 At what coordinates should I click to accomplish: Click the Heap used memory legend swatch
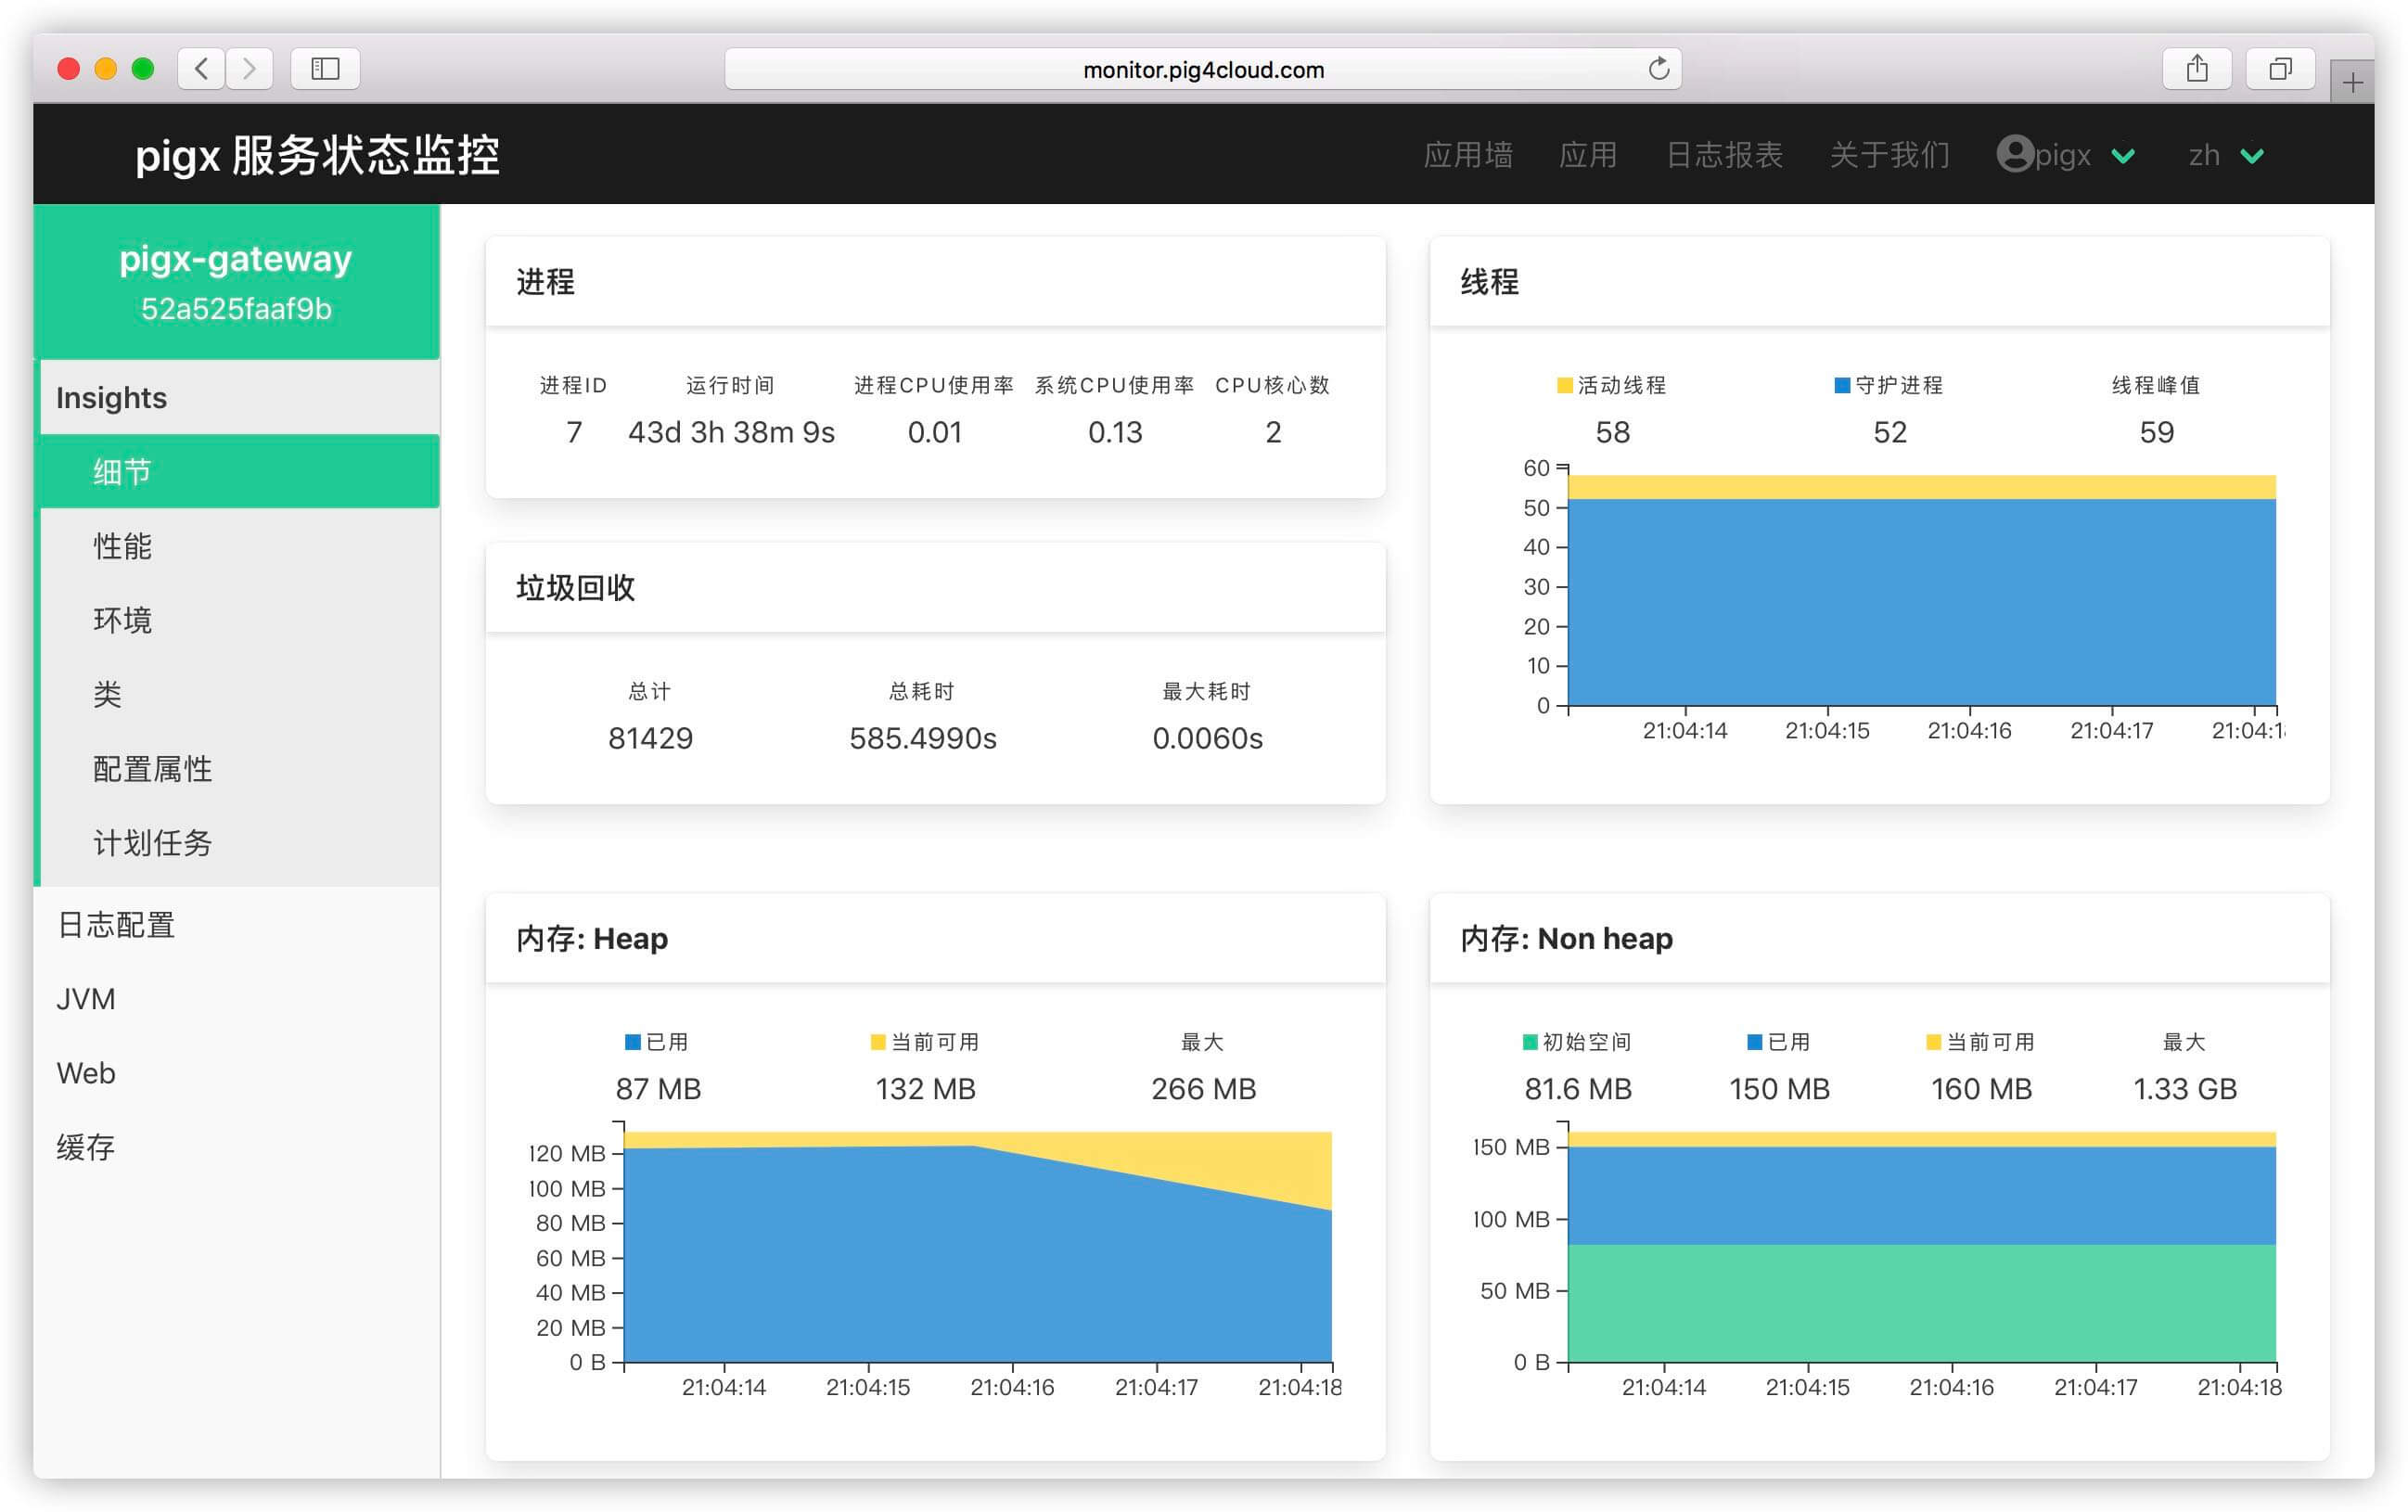click(x=632, y=1042)
